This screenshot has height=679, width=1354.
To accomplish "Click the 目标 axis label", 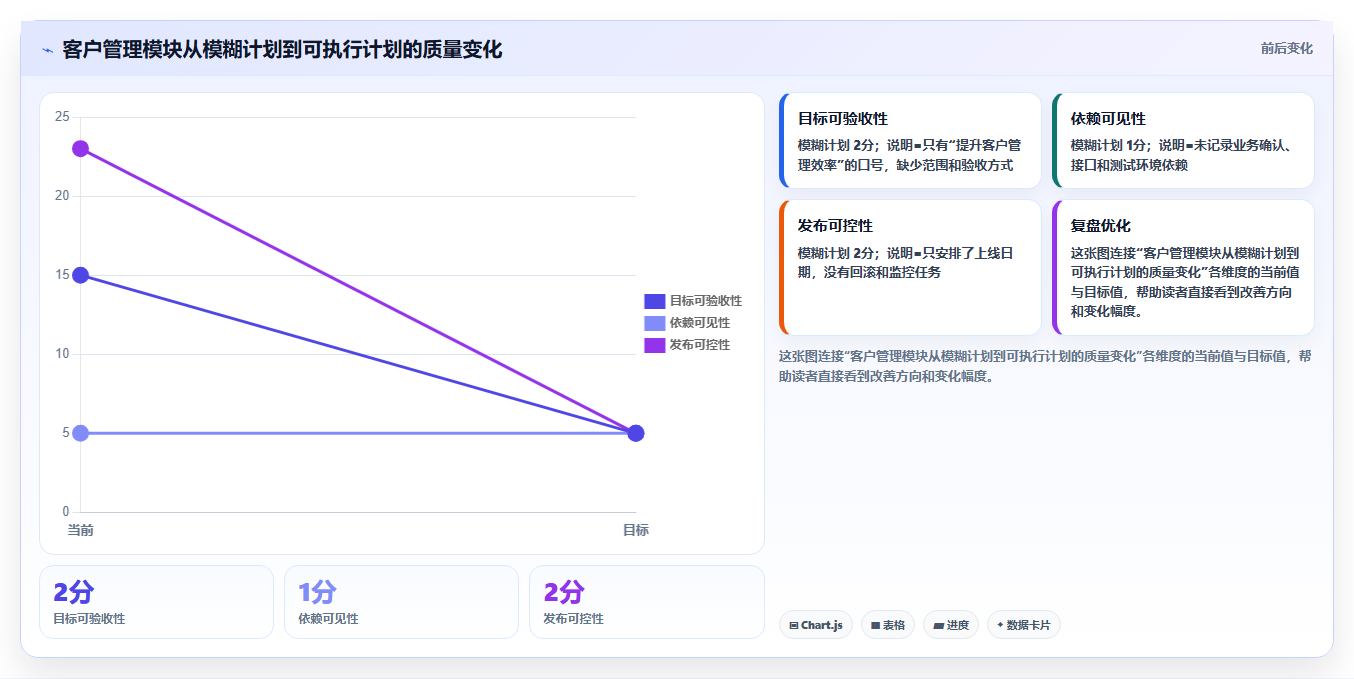I will pos(636,530).
